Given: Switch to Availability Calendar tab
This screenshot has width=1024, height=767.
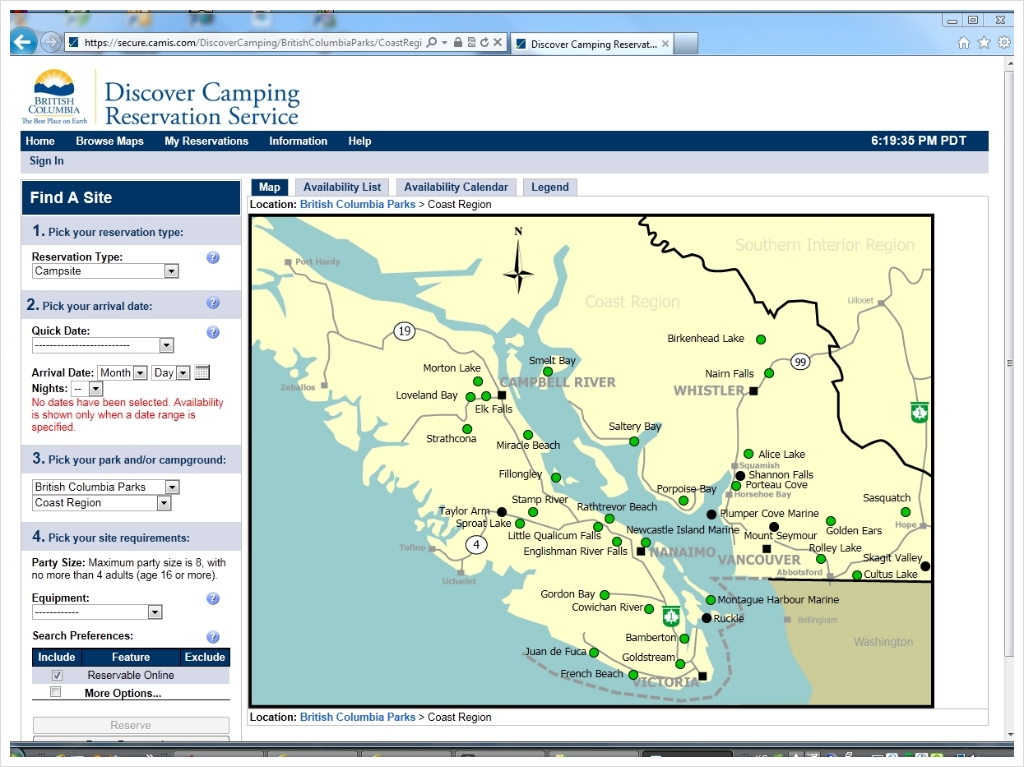Looking at the screenshot, I should coord(455,187).
